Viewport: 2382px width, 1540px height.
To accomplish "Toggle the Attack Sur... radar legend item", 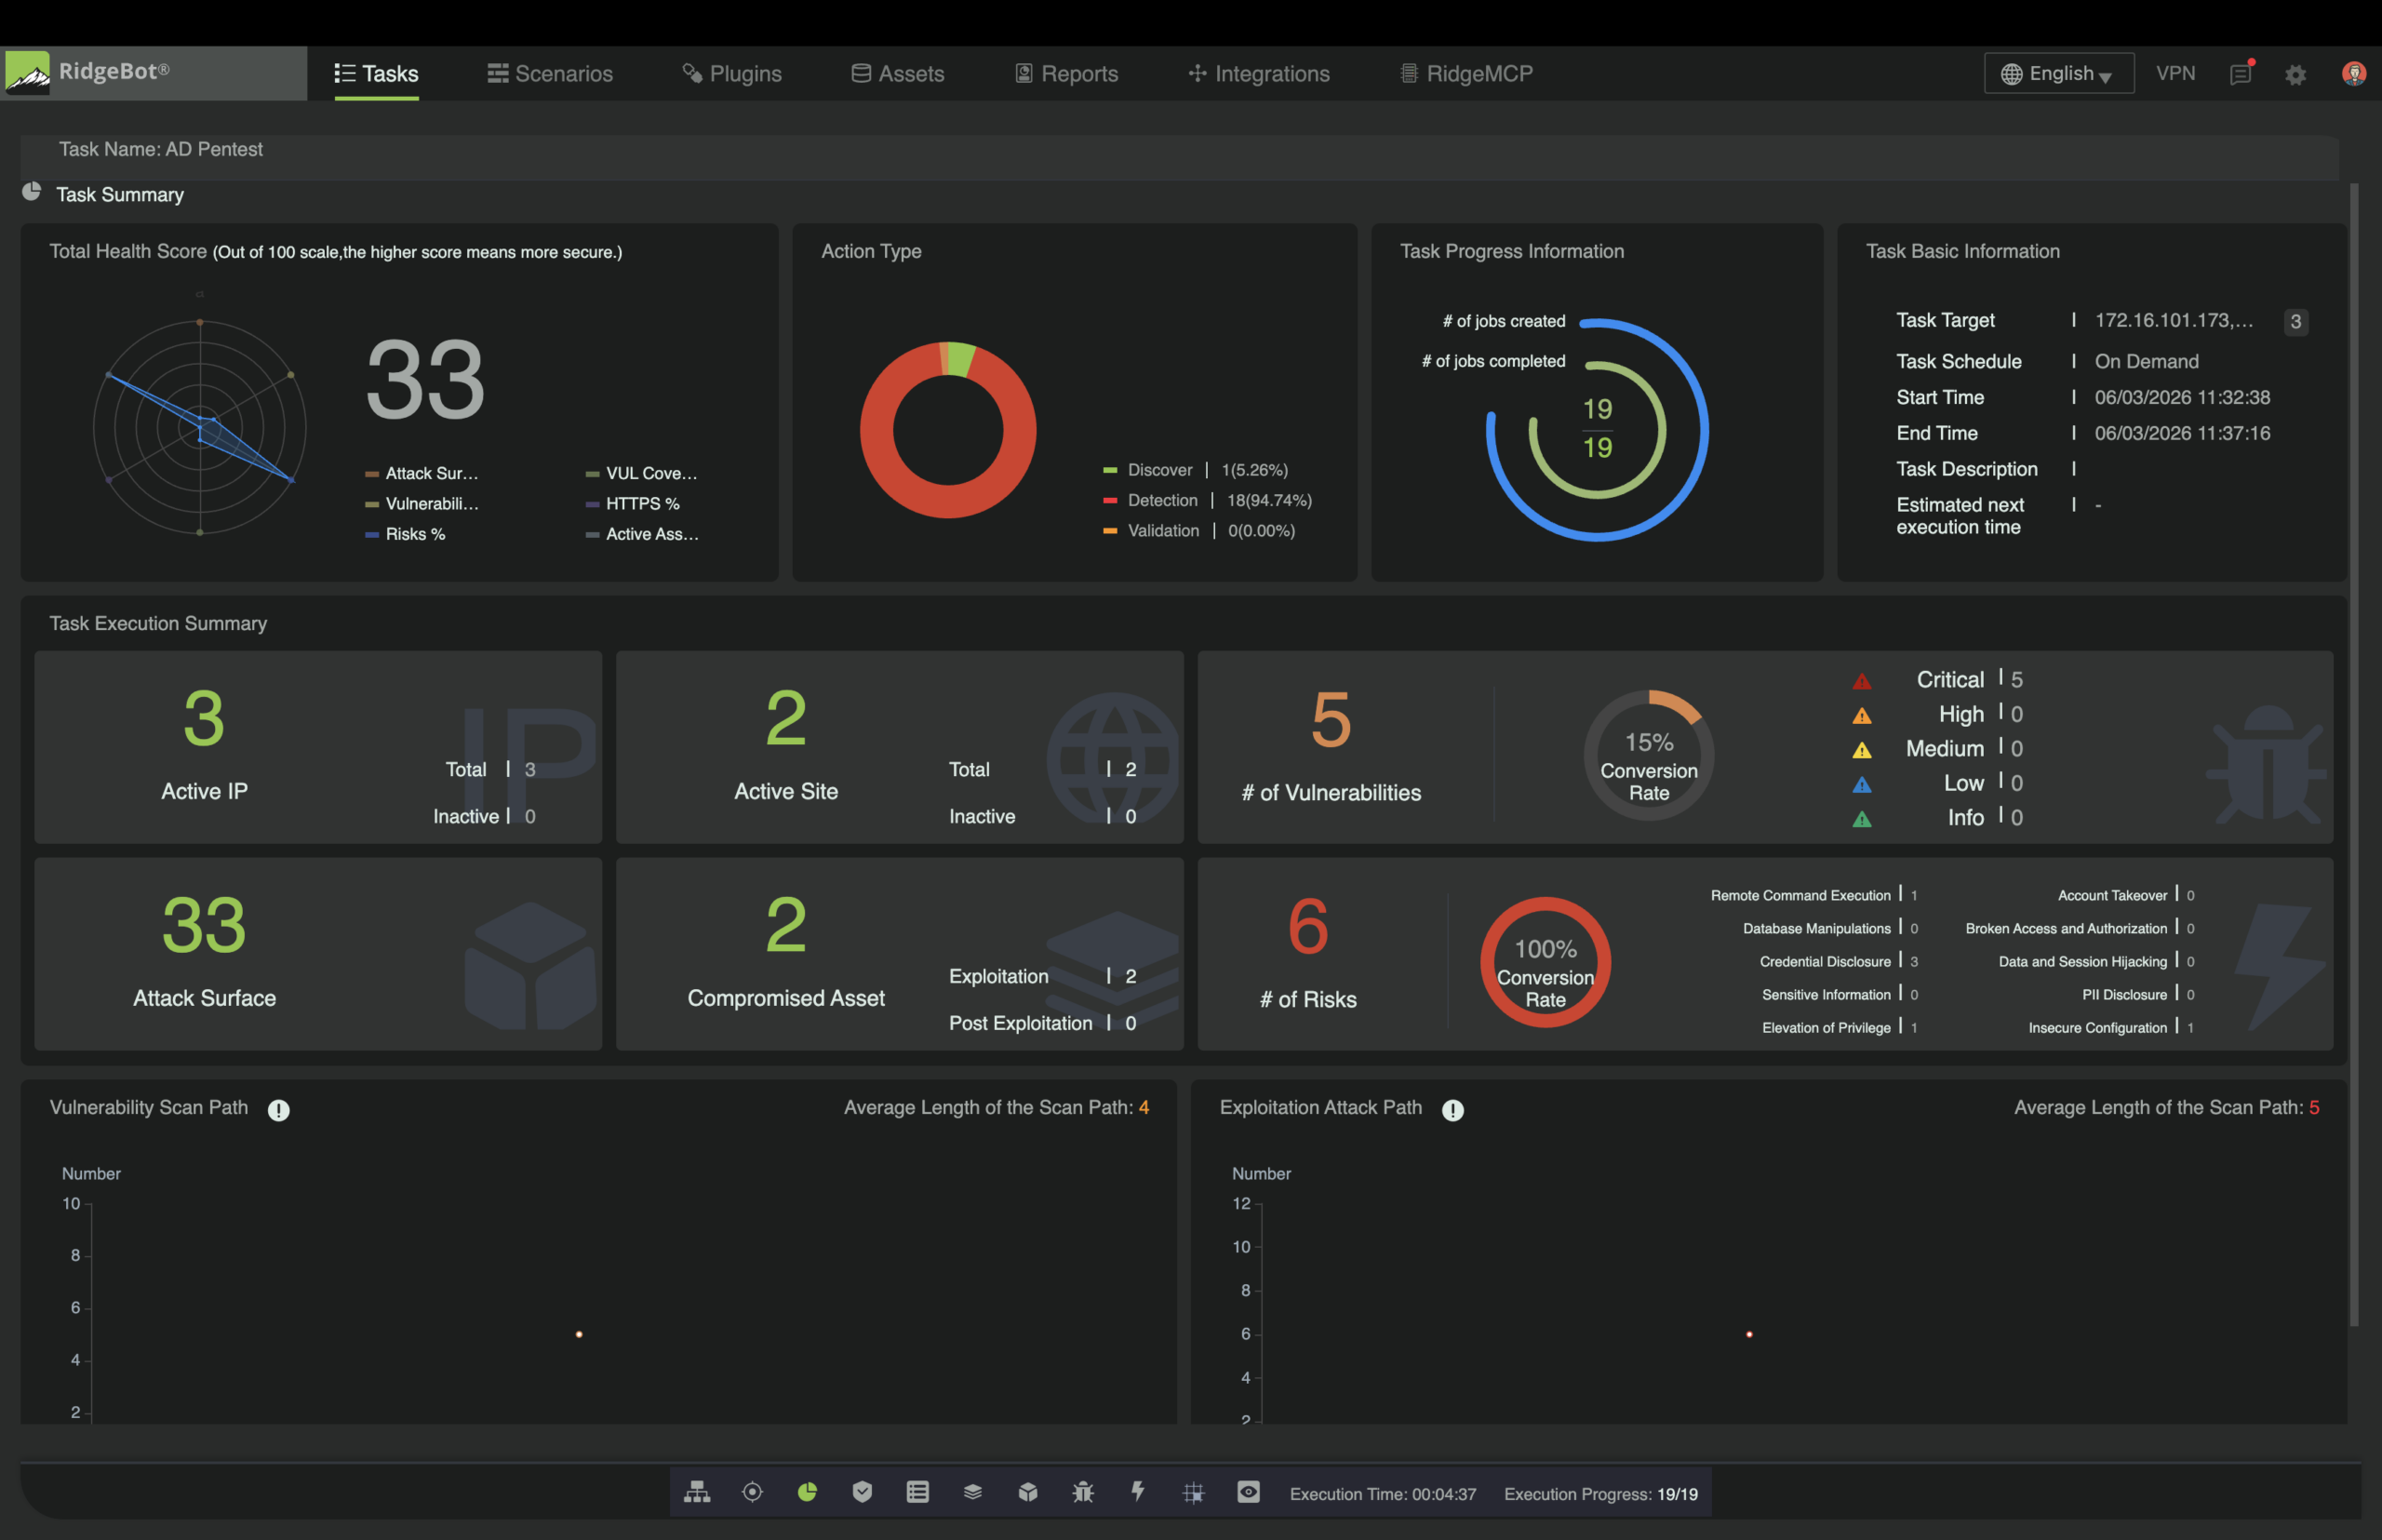I will click(x=421, y=474).
